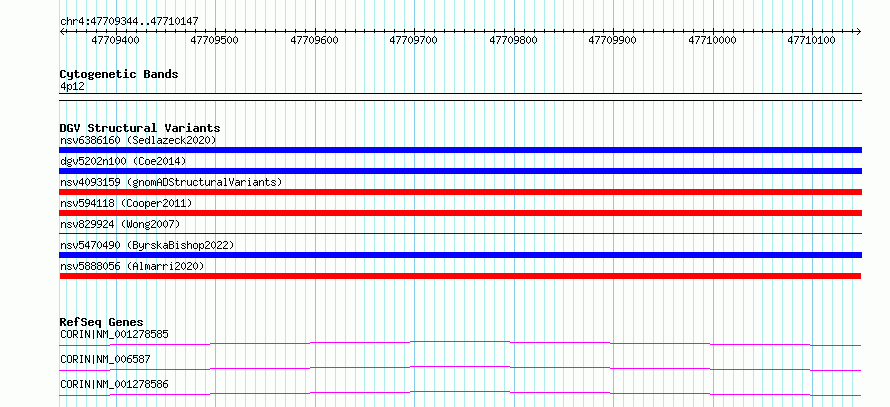This screenshot has height=407, width=890.
Task: Open variant nsv5470490 (ByrskaBishop2022) label
Action: click(x=147, y=245)
